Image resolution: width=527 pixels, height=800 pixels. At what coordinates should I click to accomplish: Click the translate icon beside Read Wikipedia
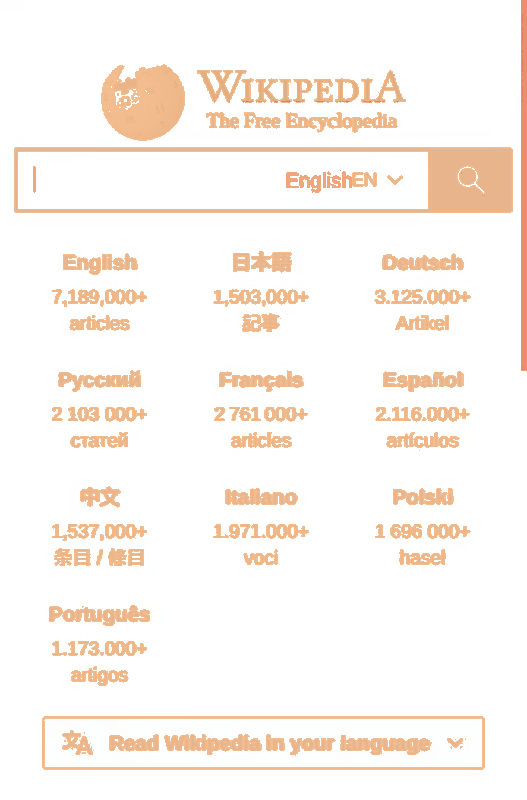(77, 742)
